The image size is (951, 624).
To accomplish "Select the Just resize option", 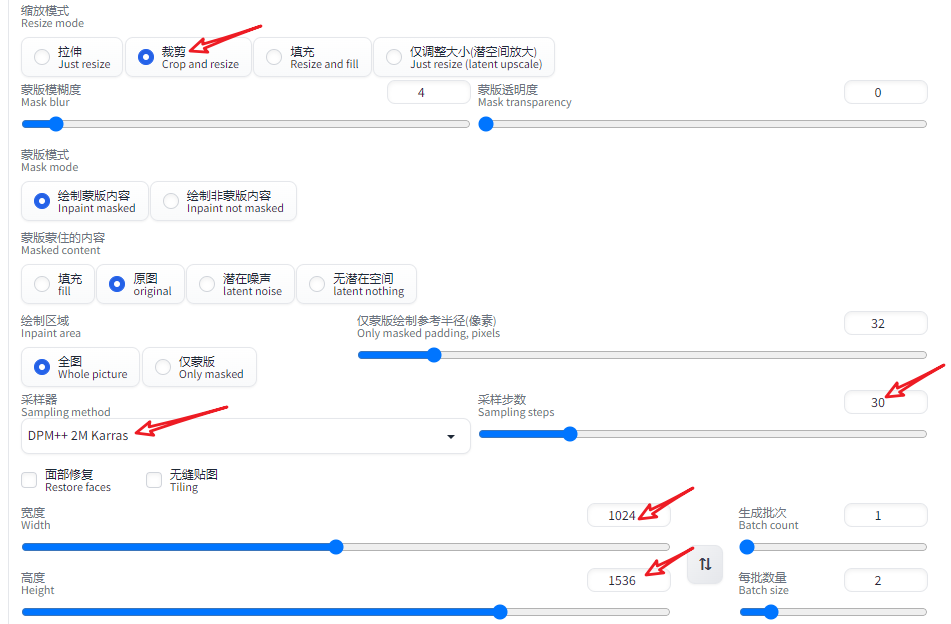I will [x=72, y=57].
